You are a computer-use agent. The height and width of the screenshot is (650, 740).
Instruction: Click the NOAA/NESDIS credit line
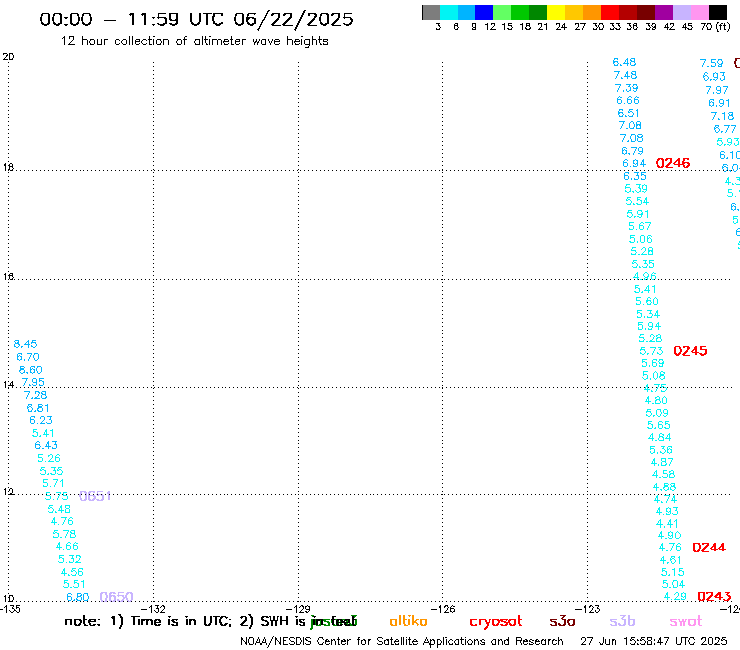tap(402, 642)
